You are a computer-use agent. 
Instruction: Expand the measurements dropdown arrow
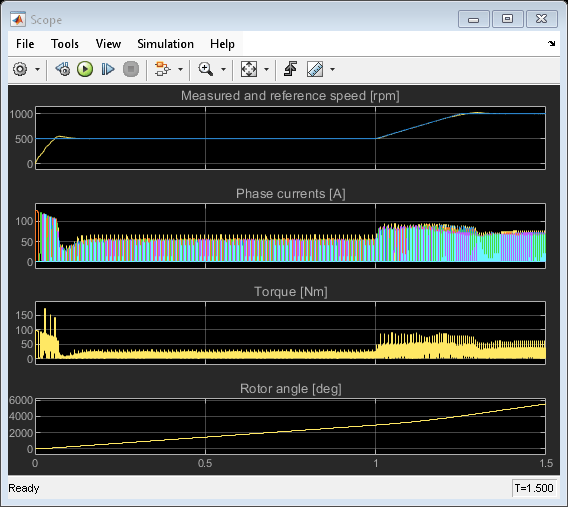pyautogui.click(x=333, y=69)
